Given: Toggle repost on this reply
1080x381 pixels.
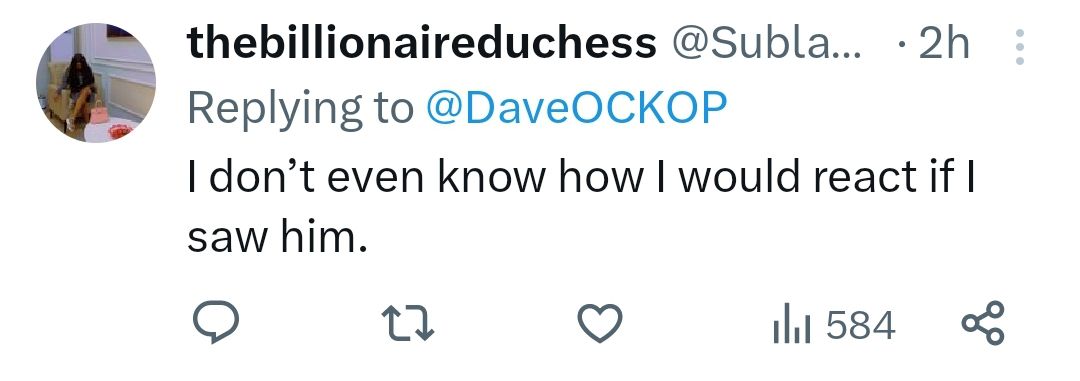Looking at the screenshot, I should tap(408, 325).
